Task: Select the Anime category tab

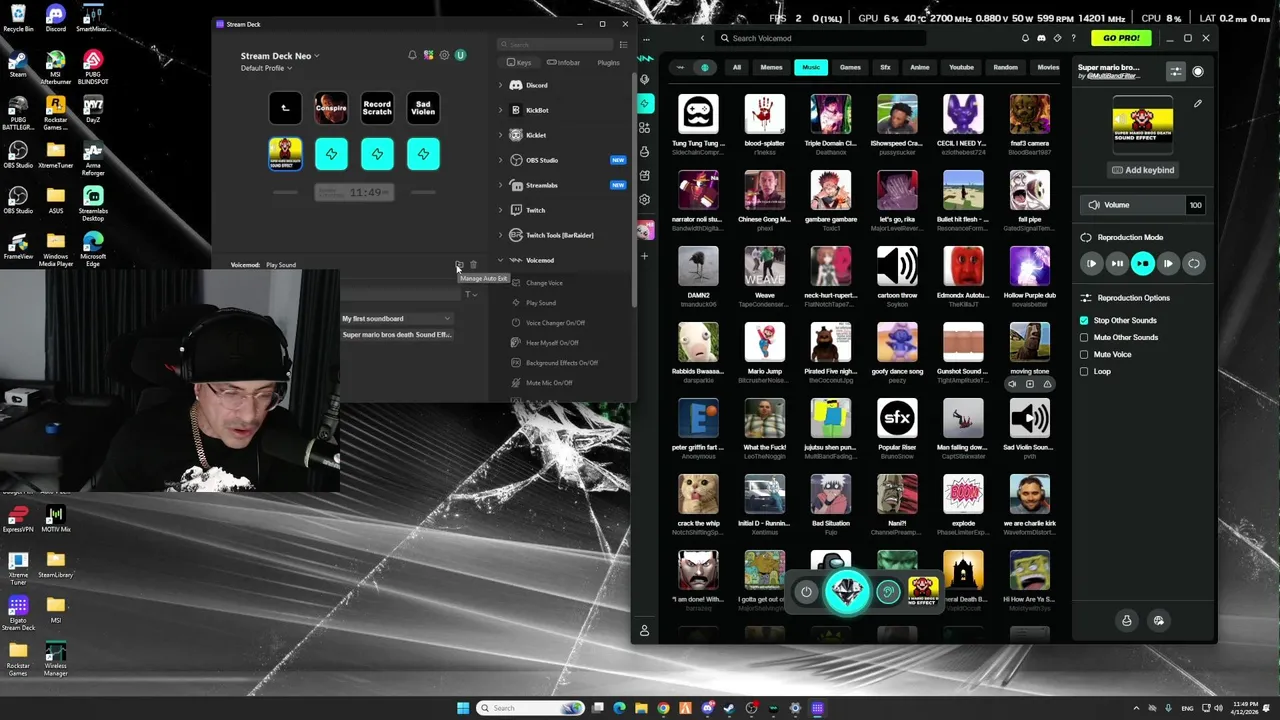Action: tap(920, 68)
